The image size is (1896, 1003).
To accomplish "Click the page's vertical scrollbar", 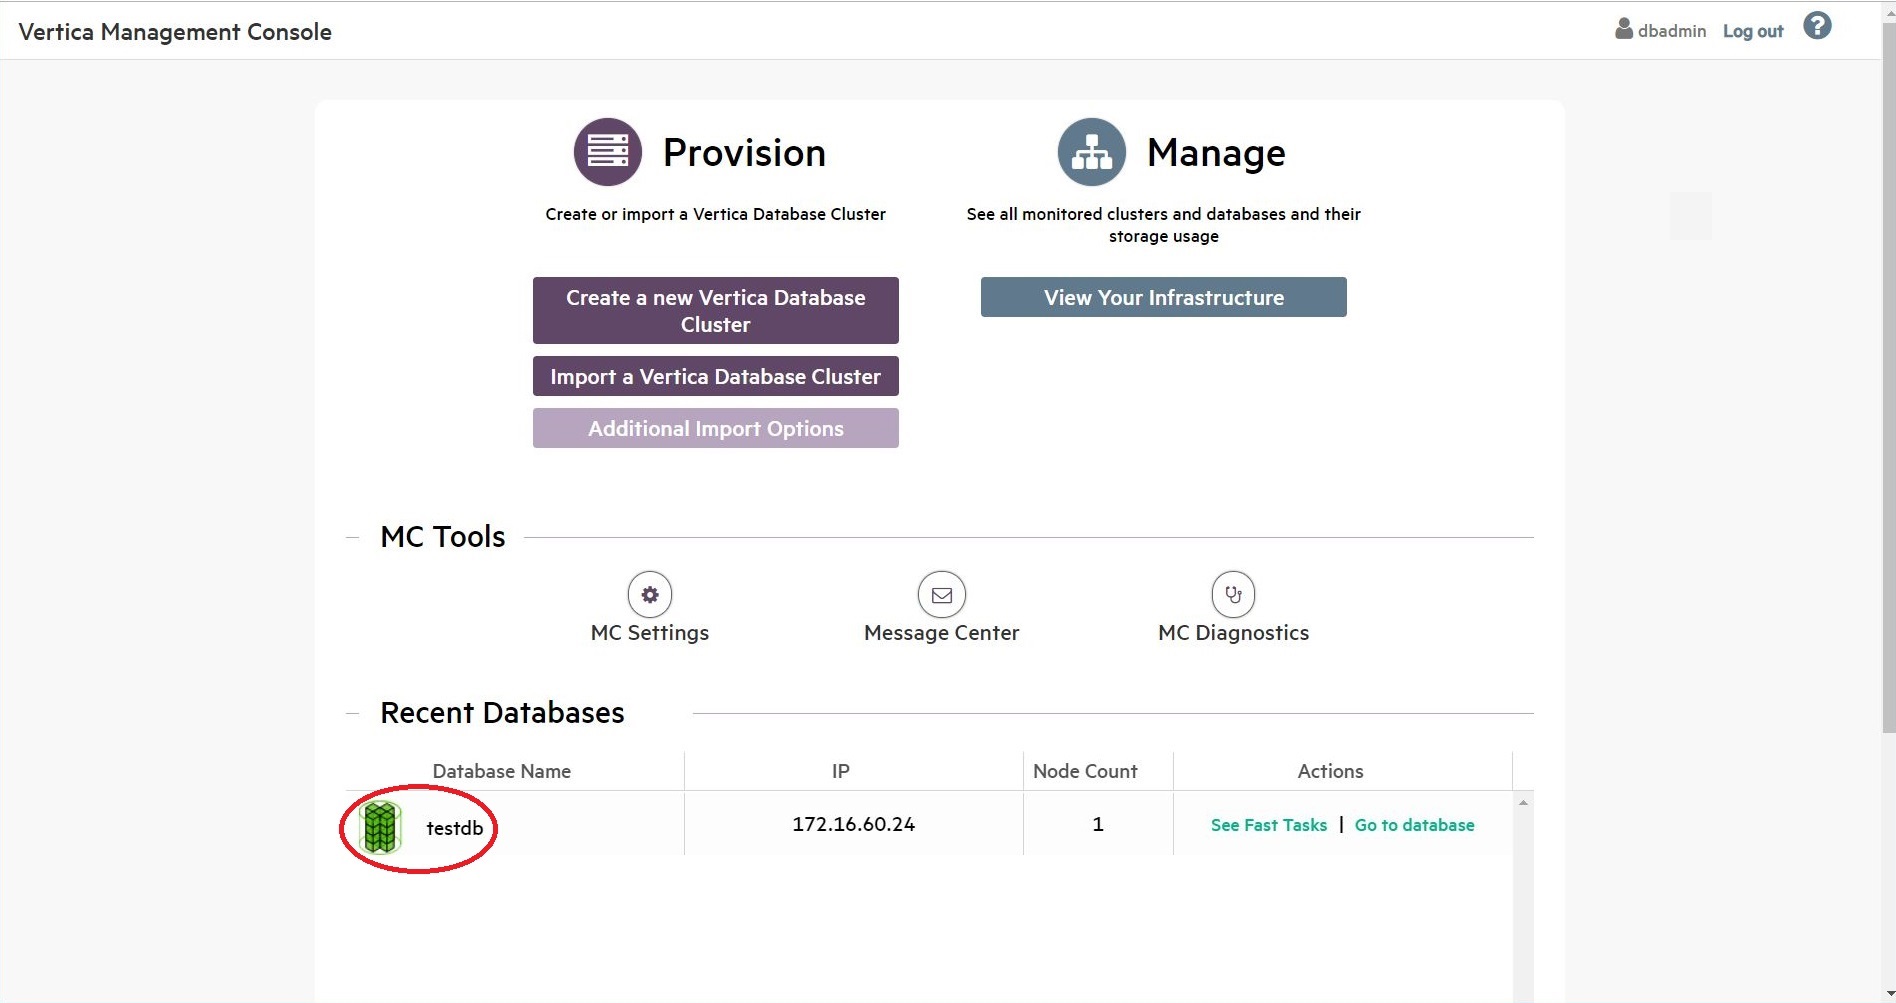I will click(1888, 400).
